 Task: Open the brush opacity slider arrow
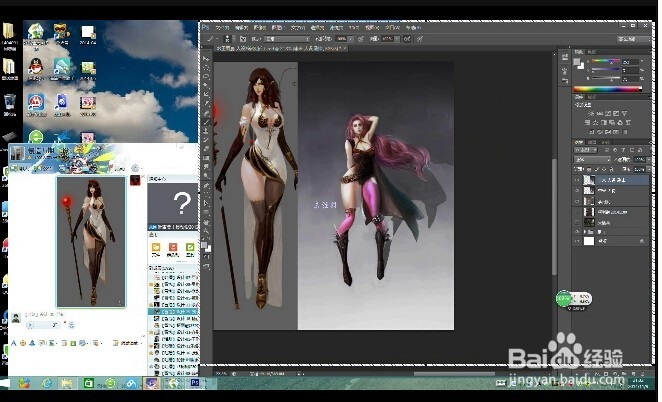350,39
